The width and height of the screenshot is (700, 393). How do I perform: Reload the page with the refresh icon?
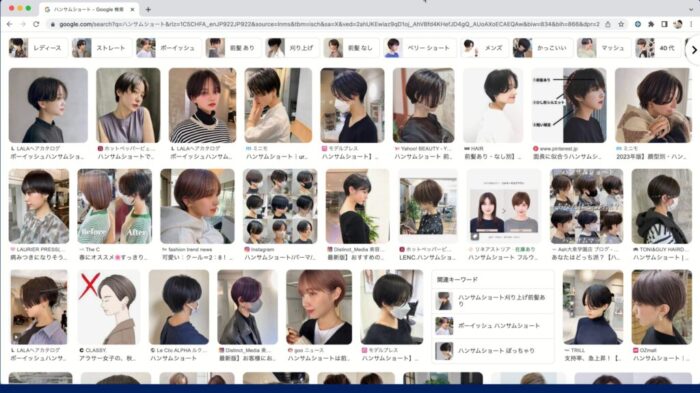pyautogui.click(x=36, y=24)
